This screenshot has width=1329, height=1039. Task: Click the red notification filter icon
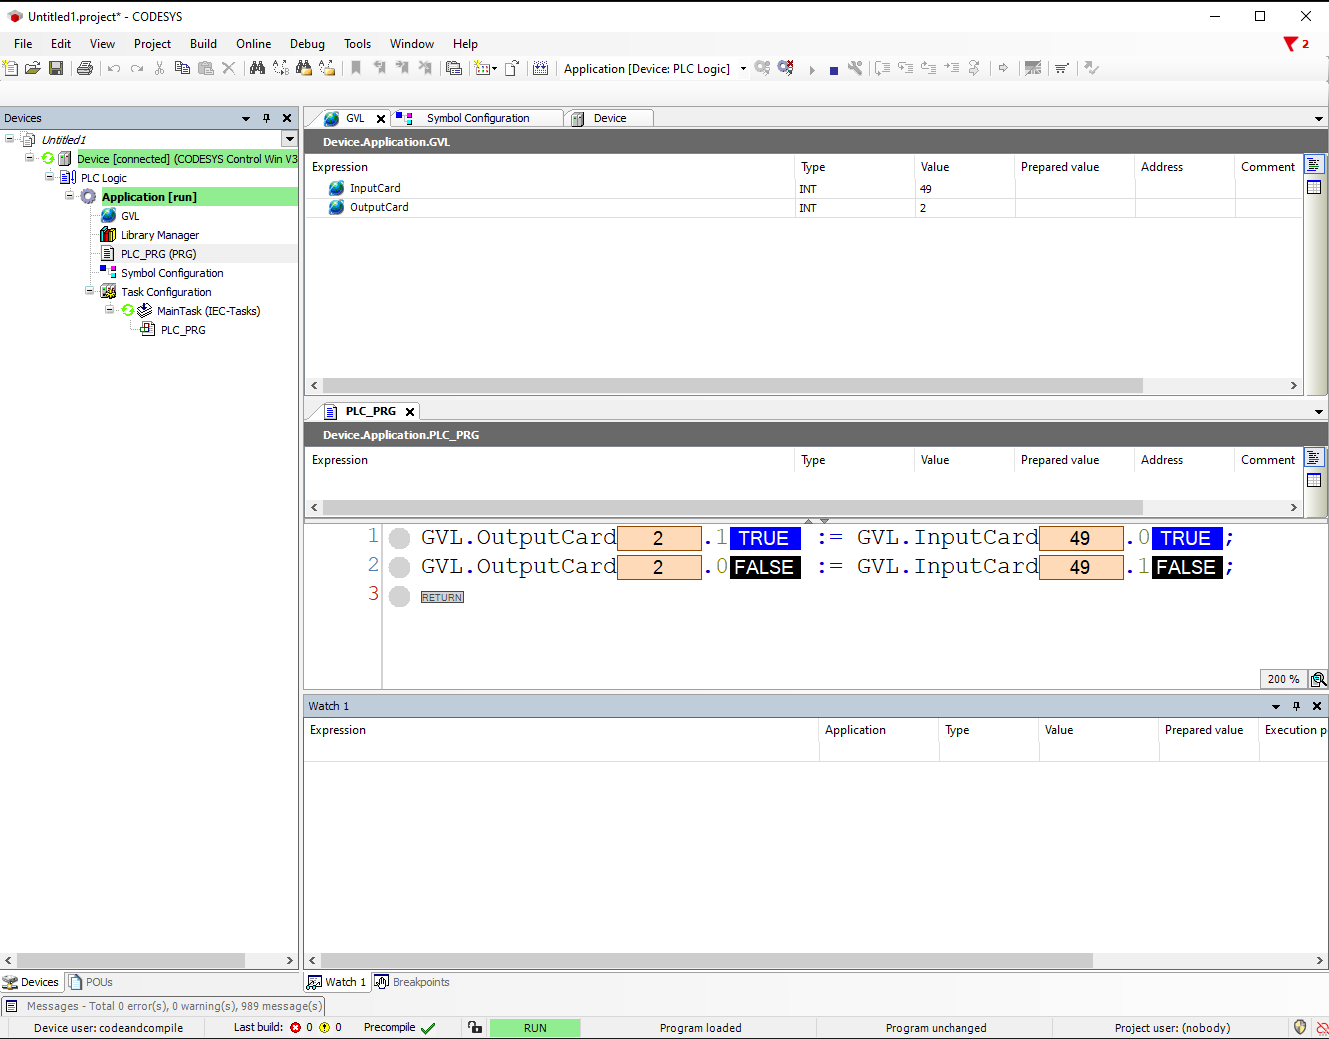[1291, 44]
